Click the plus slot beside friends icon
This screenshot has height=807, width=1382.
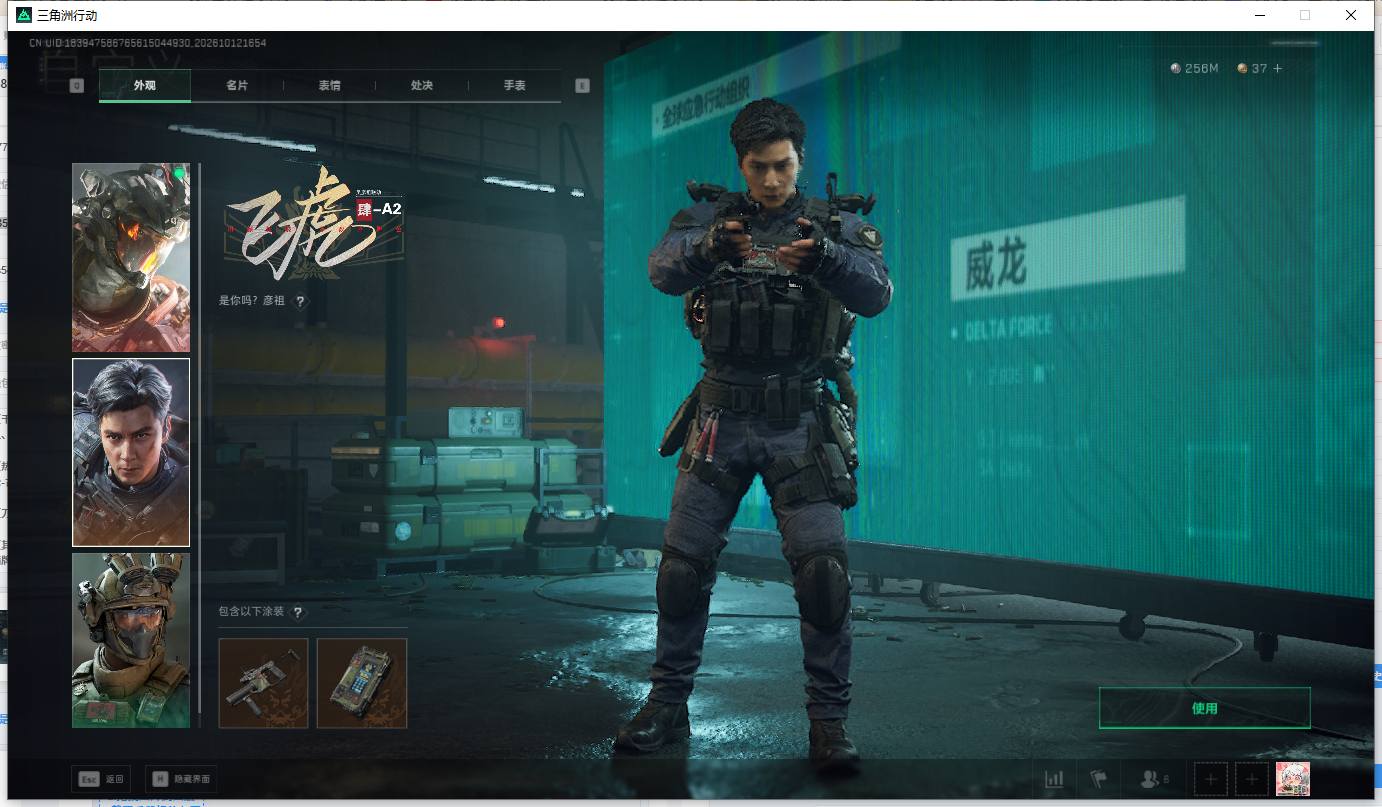coord(1211,779)
